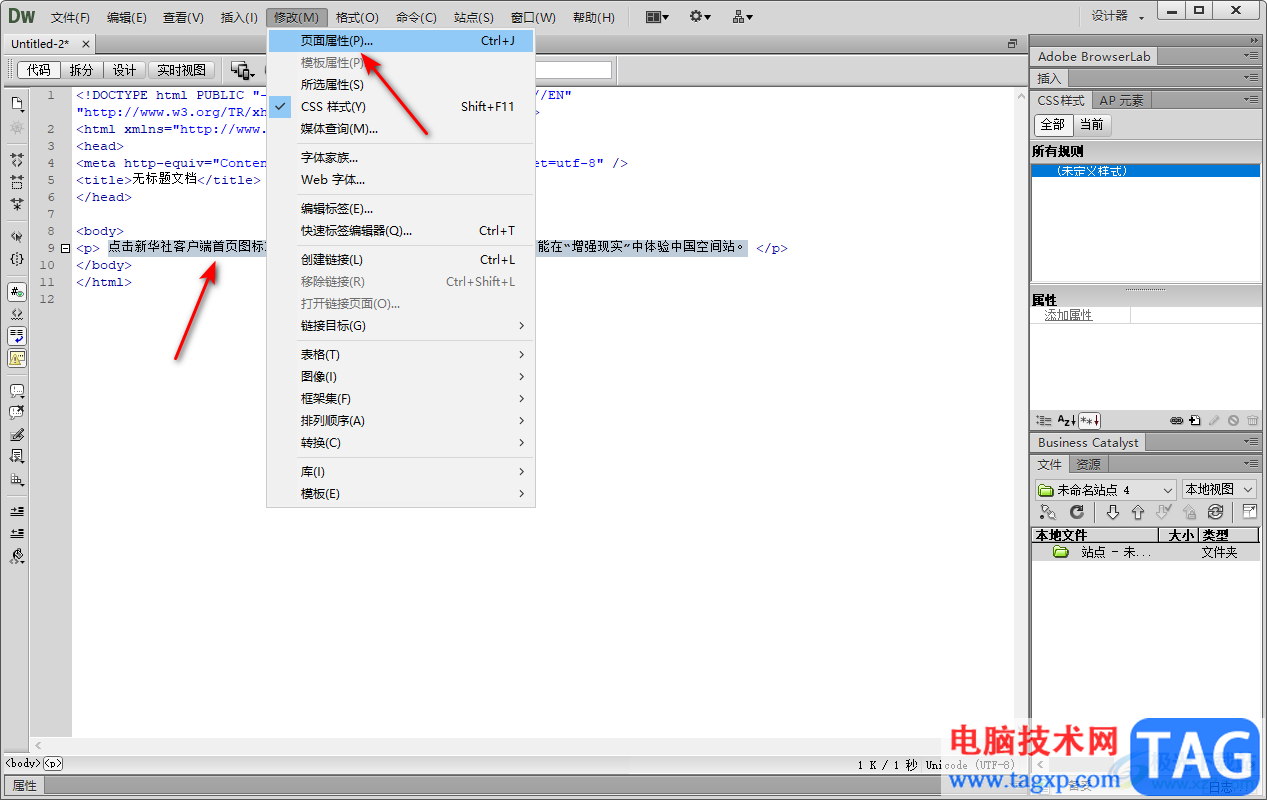Choose 创建链接(L) menu item
This screenshot has height=800, width=1267.
coord(400,260)
